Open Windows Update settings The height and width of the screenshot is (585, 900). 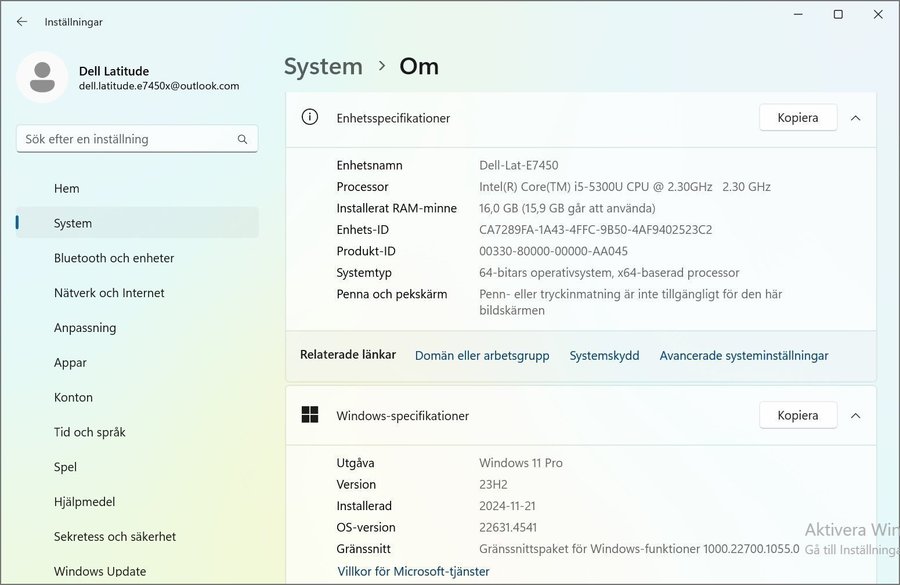point(137,571)
